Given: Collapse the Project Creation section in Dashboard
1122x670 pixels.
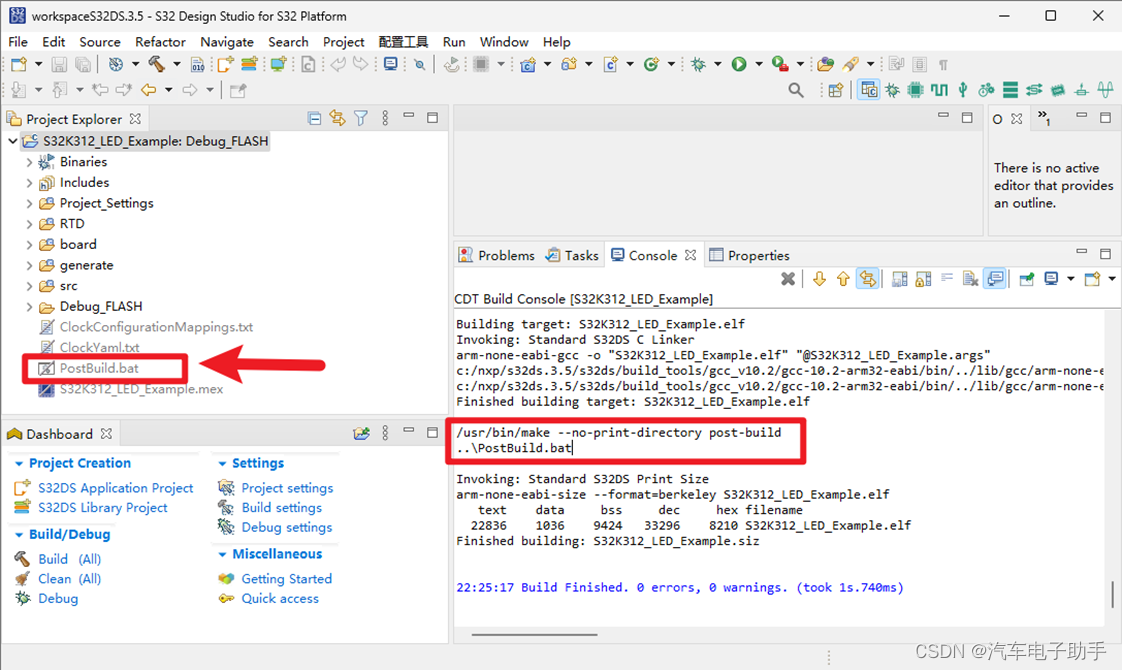Looking at the screenshot, I should click(x=19, y=464).
